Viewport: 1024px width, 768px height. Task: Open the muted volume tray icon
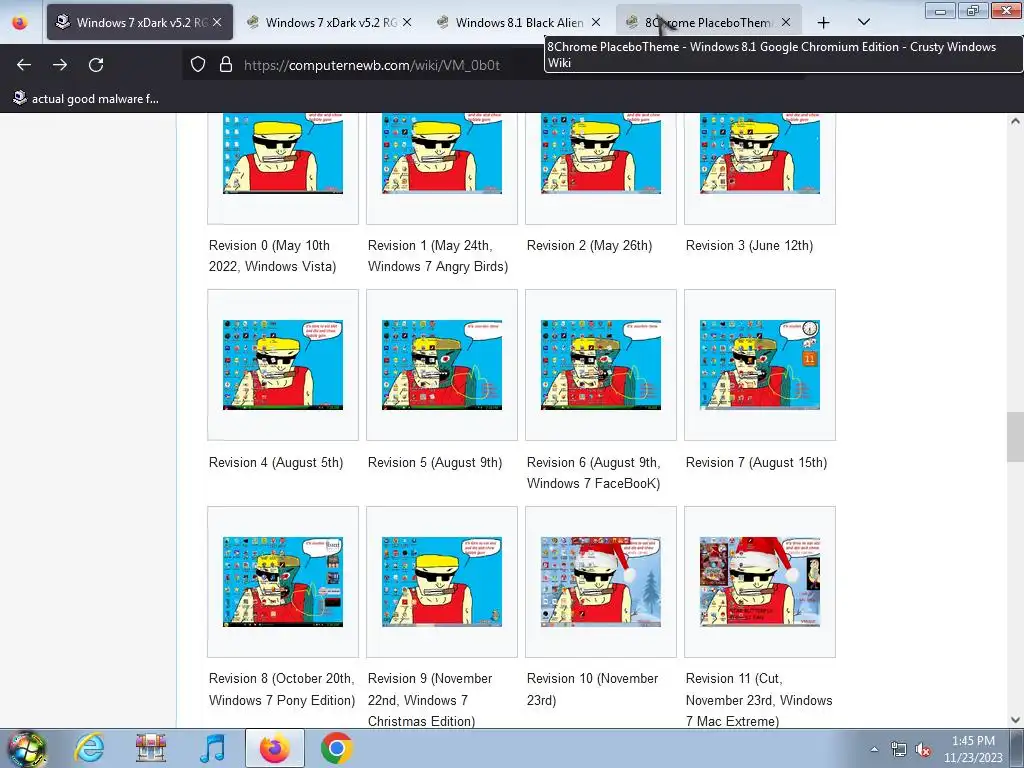point(923,750)
